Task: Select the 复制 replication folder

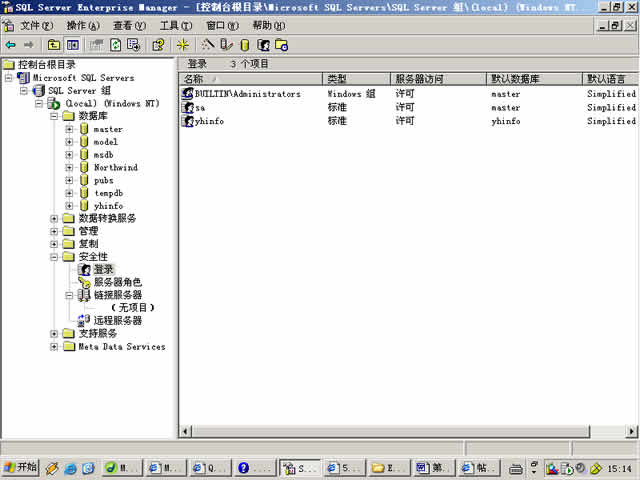Action: coord(88,244)
